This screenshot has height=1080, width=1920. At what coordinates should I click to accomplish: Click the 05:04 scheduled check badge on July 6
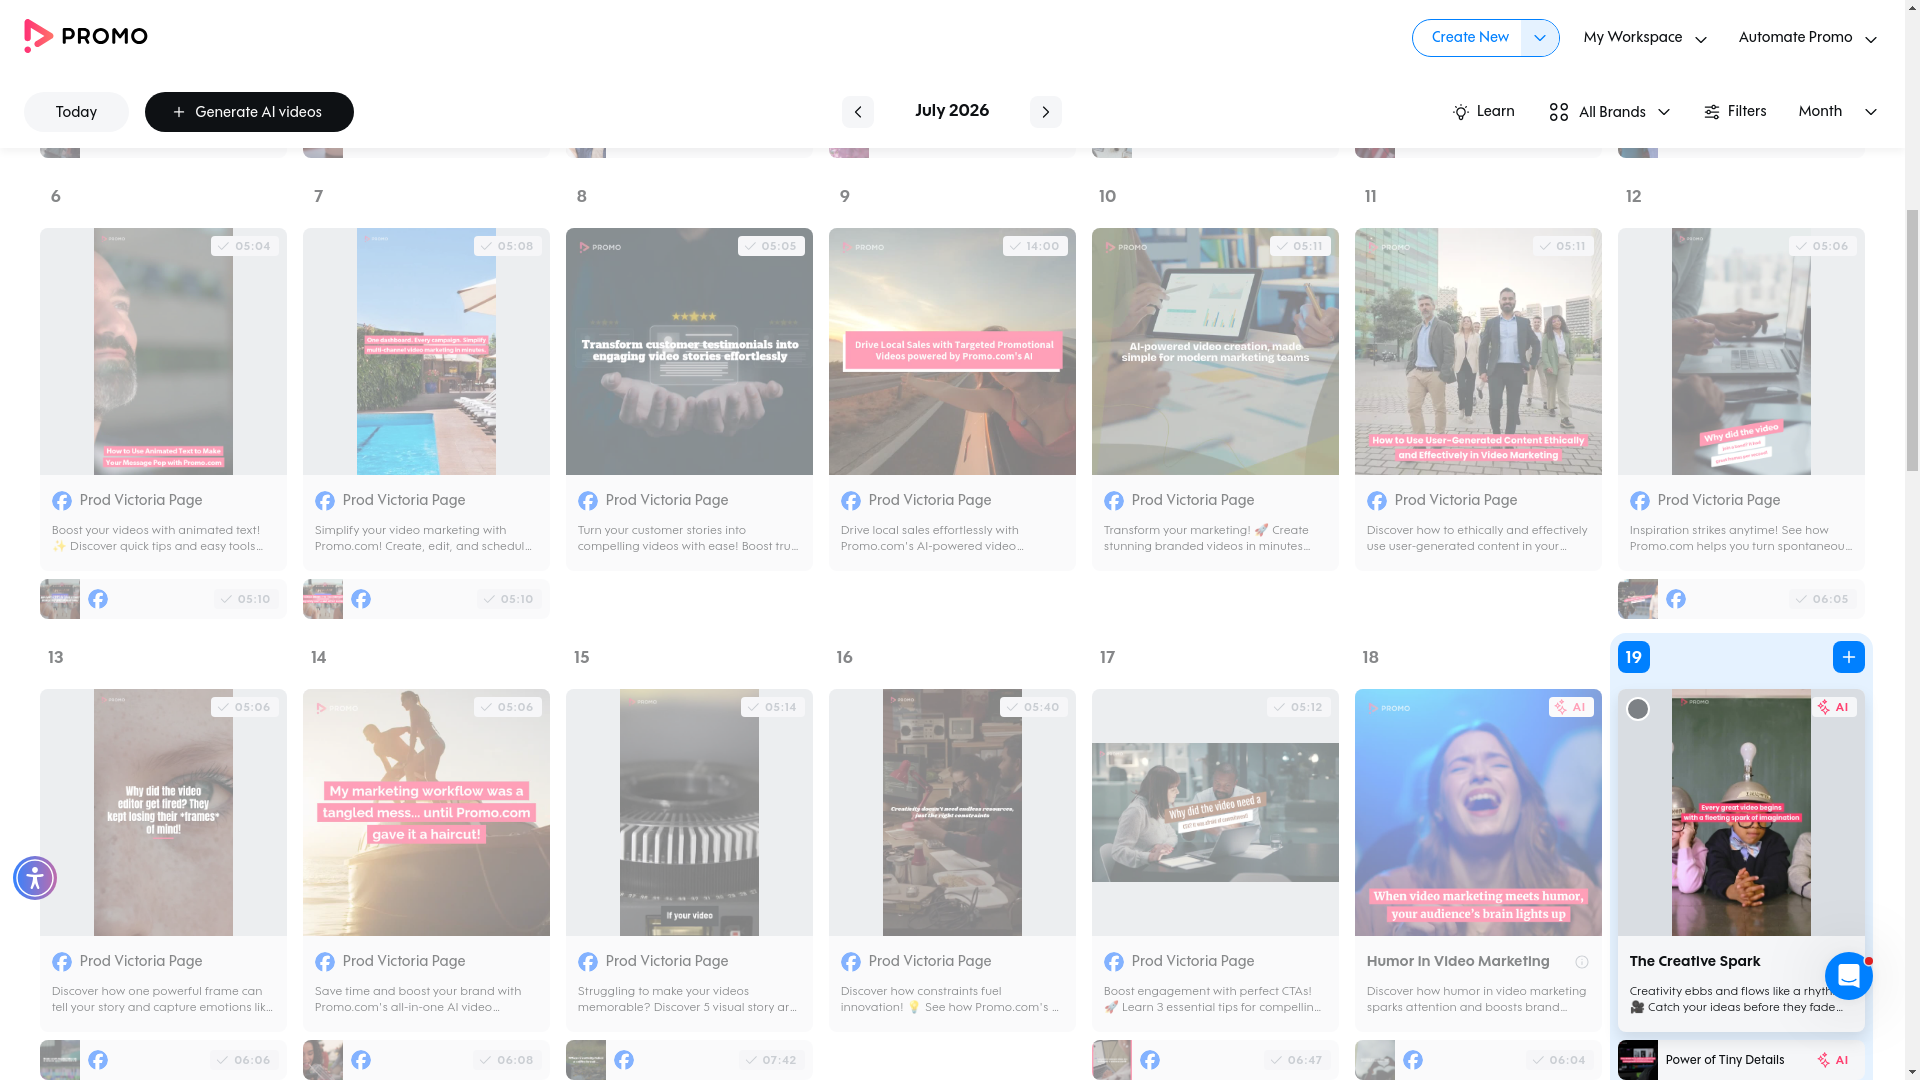(x=245, y=246)
